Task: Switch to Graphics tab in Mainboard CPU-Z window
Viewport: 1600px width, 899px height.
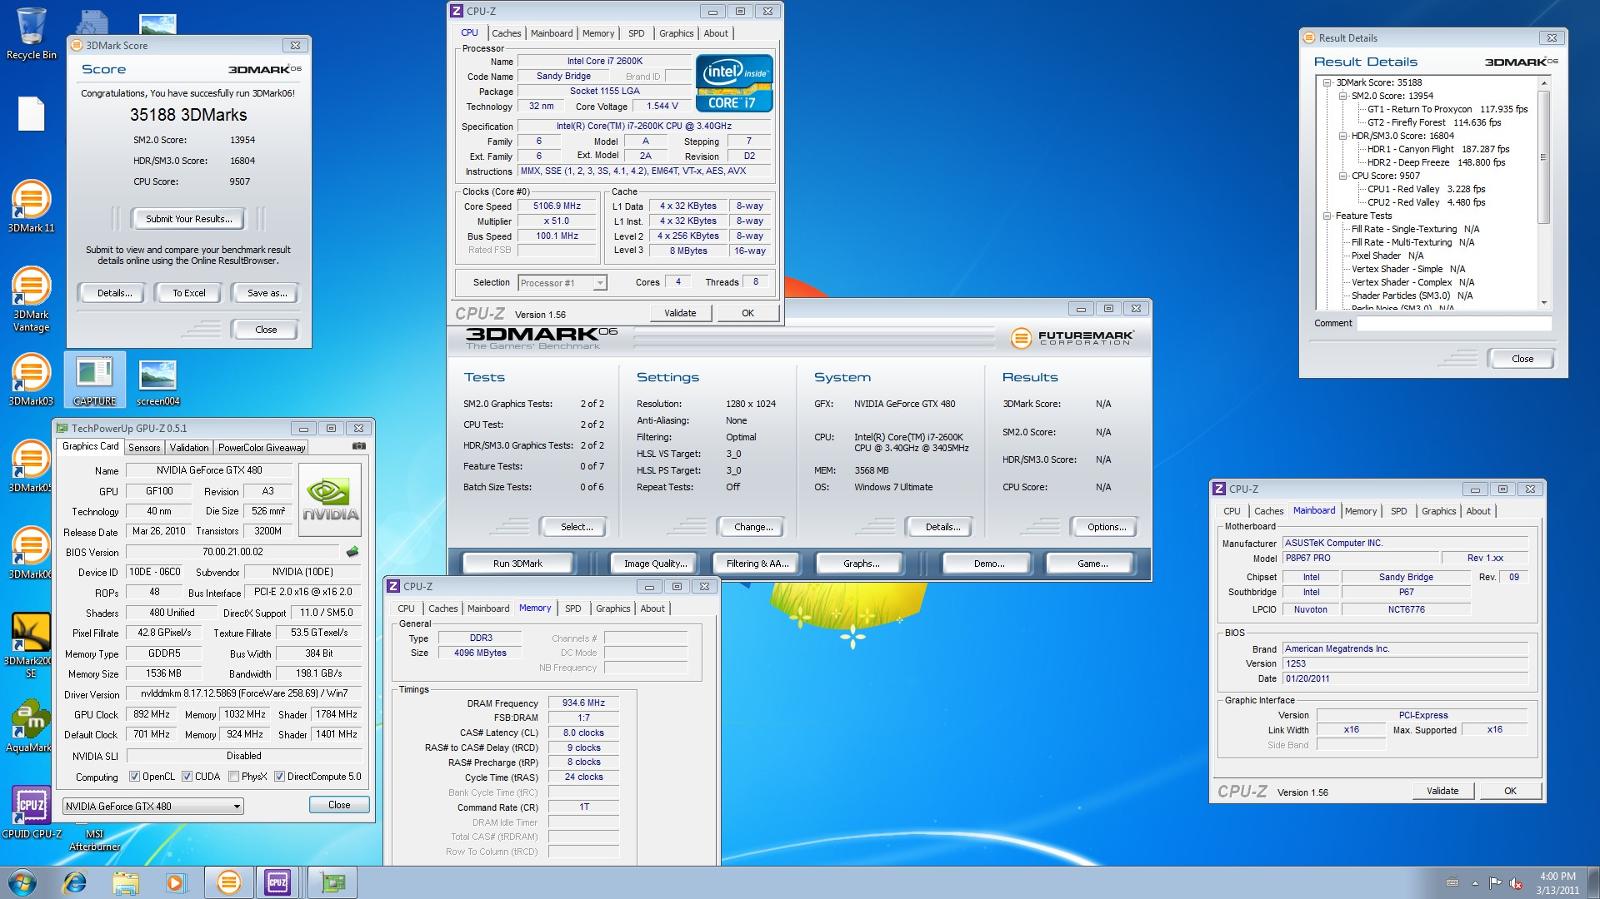Action: point(1439,511)
